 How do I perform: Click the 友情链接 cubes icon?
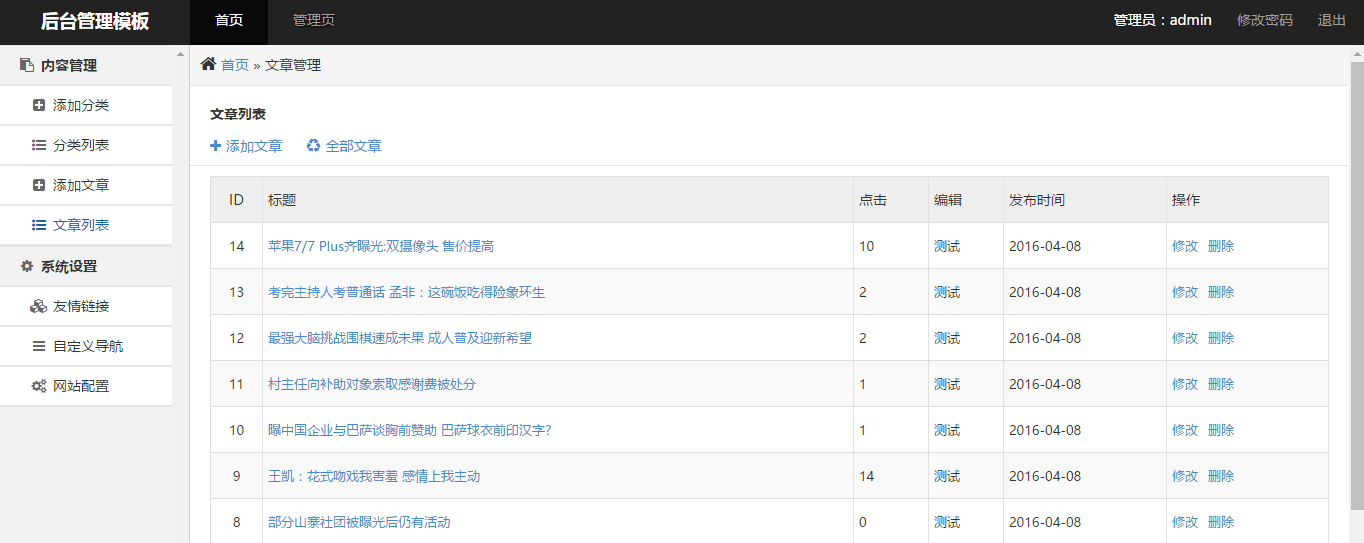click(x=39, y=306)
